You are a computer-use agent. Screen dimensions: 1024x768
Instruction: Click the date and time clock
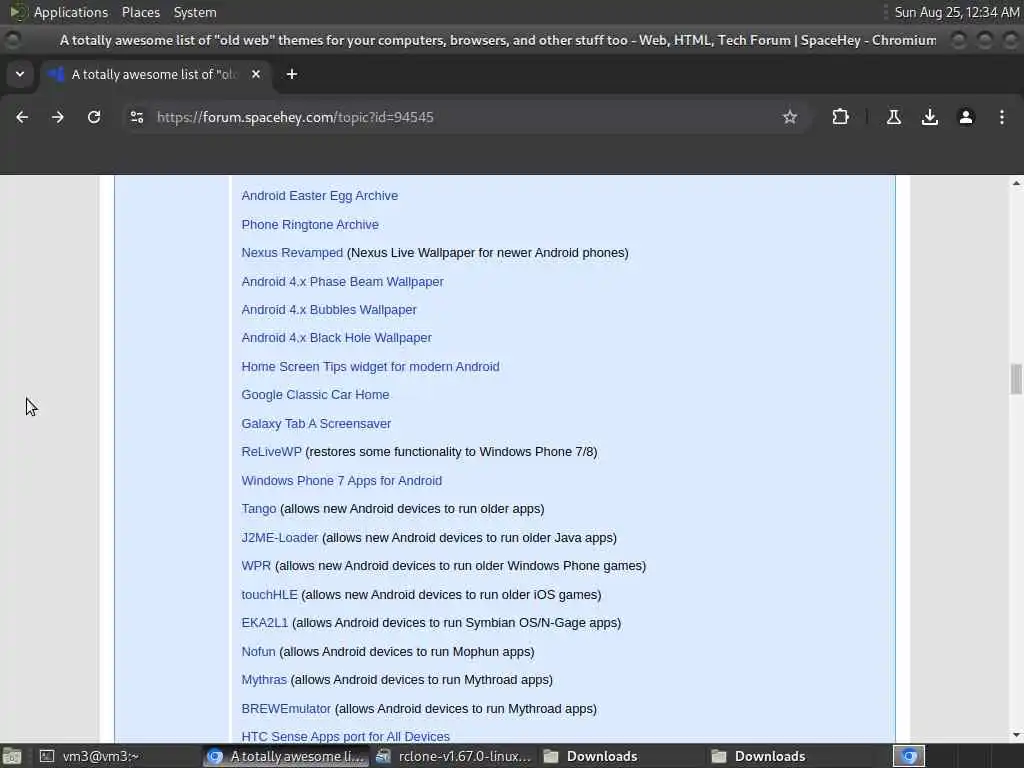957,12
